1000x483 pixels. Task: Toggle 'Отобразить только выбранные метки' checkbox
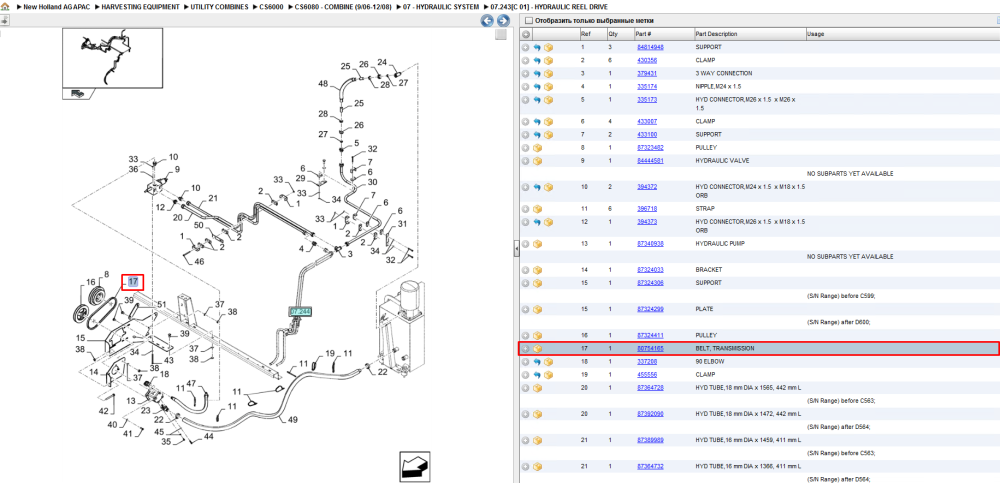(528, 20)
